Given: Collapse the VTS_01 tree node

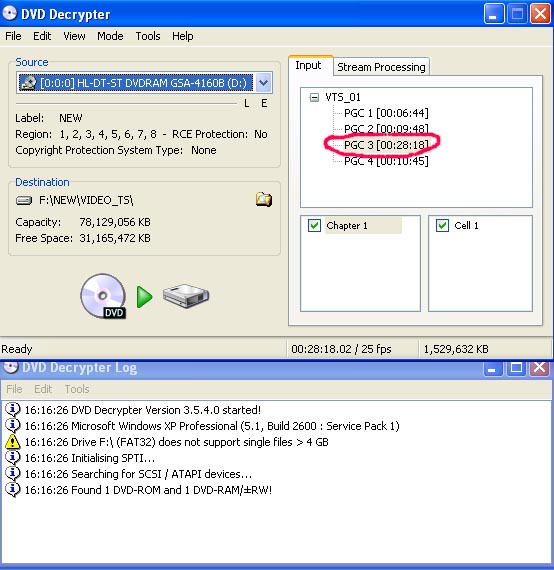Looking at the screenshot, I should point(314,97).
